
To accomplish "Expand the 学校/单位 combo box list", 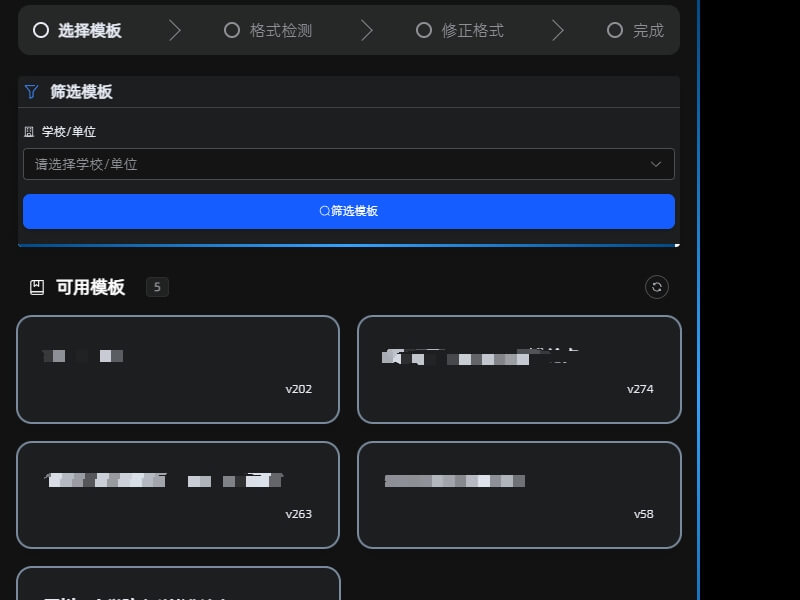I will click(x=348, y=163).
